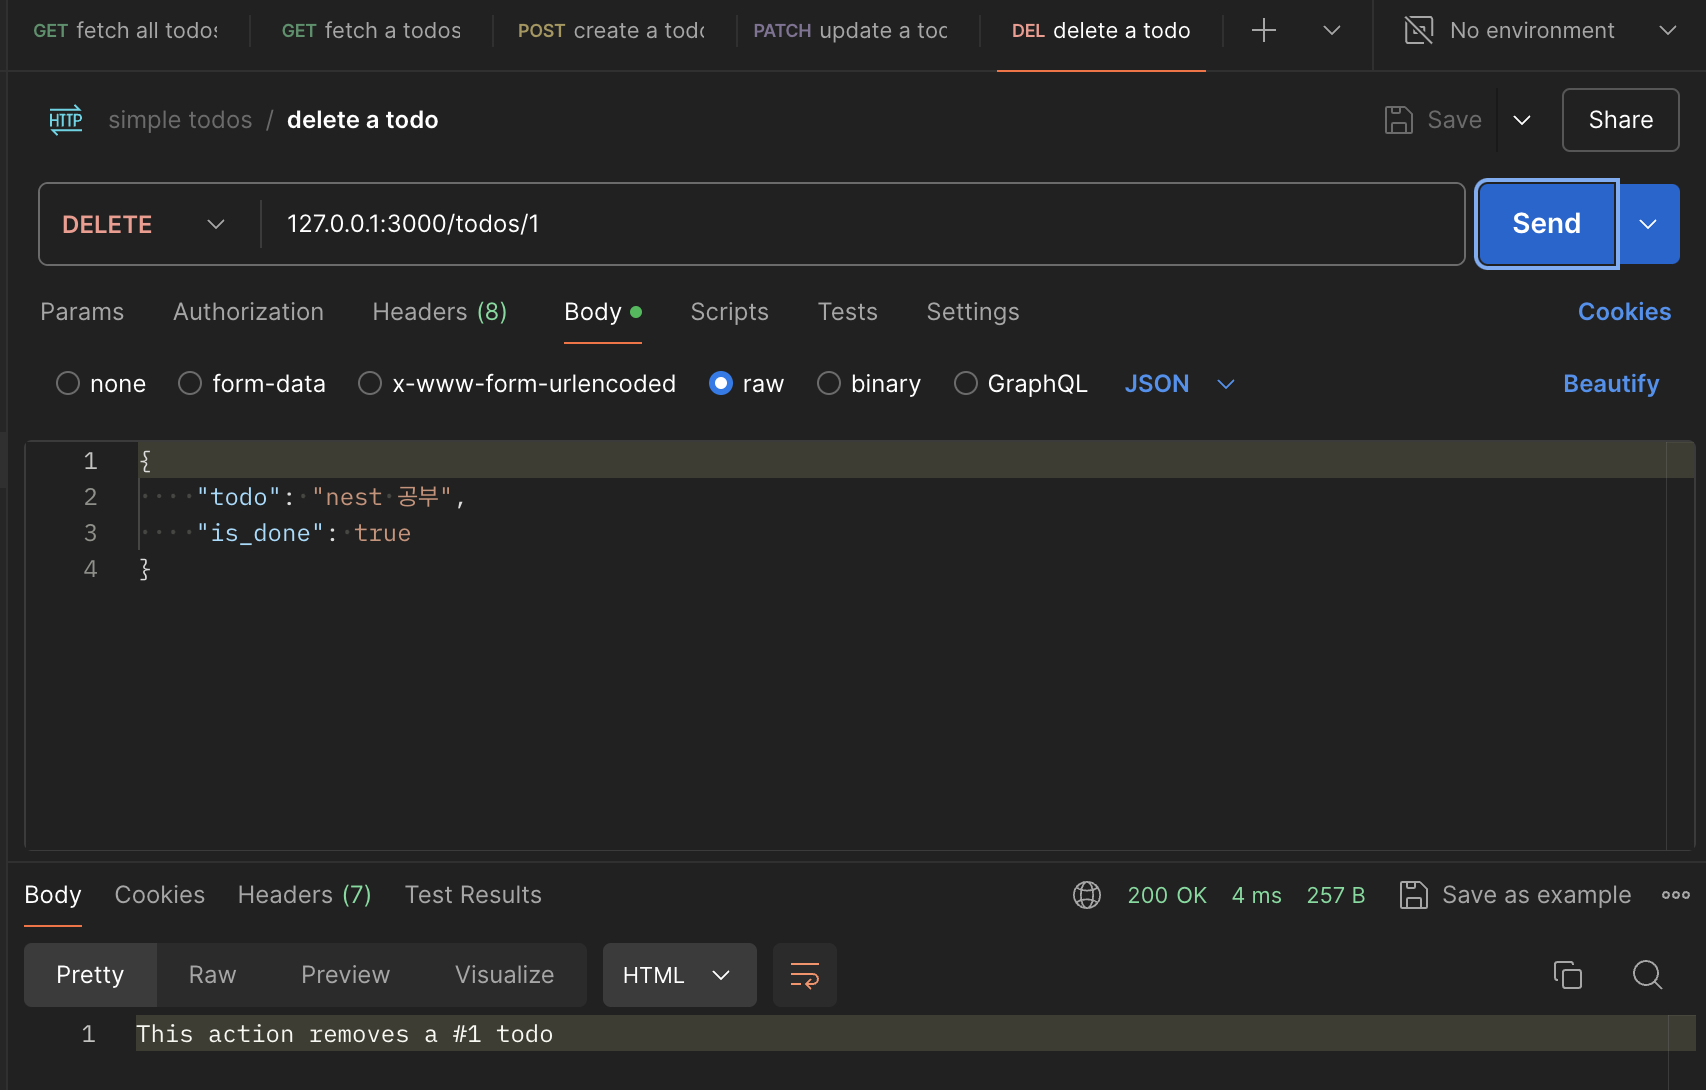Open the HTML response format dropdown
This screenshot has height=1090, width=1706.
point(679,975)
